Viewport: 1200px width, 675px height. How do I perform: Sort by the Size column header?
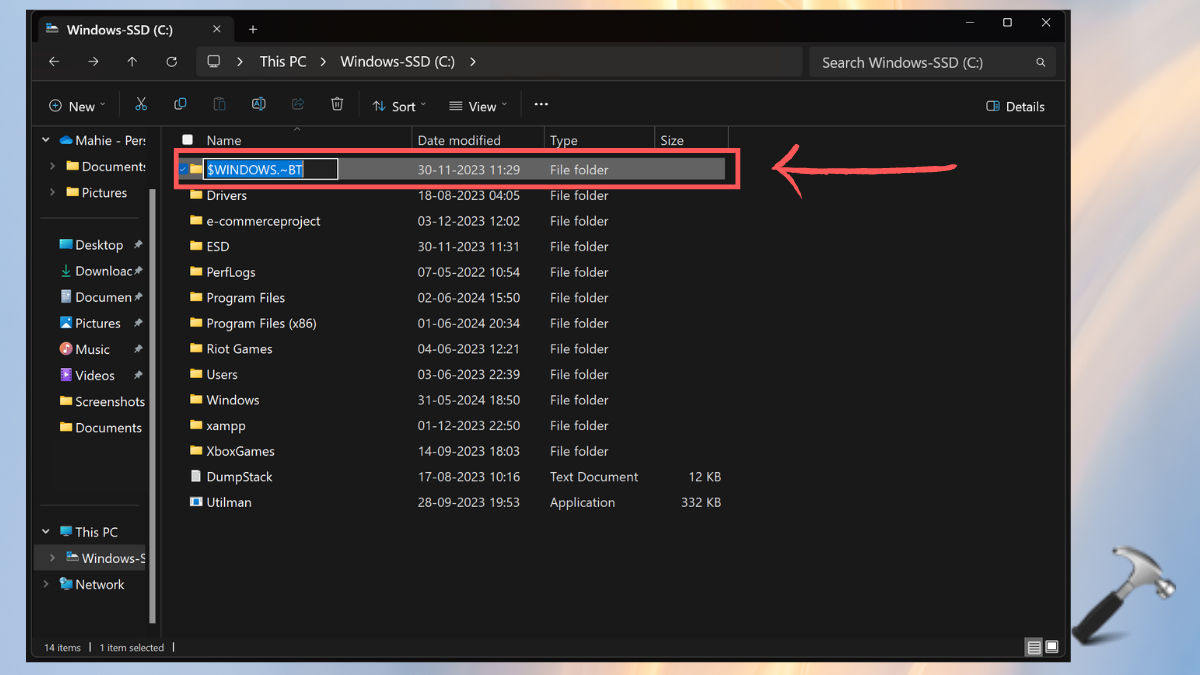tap(672, 140)
